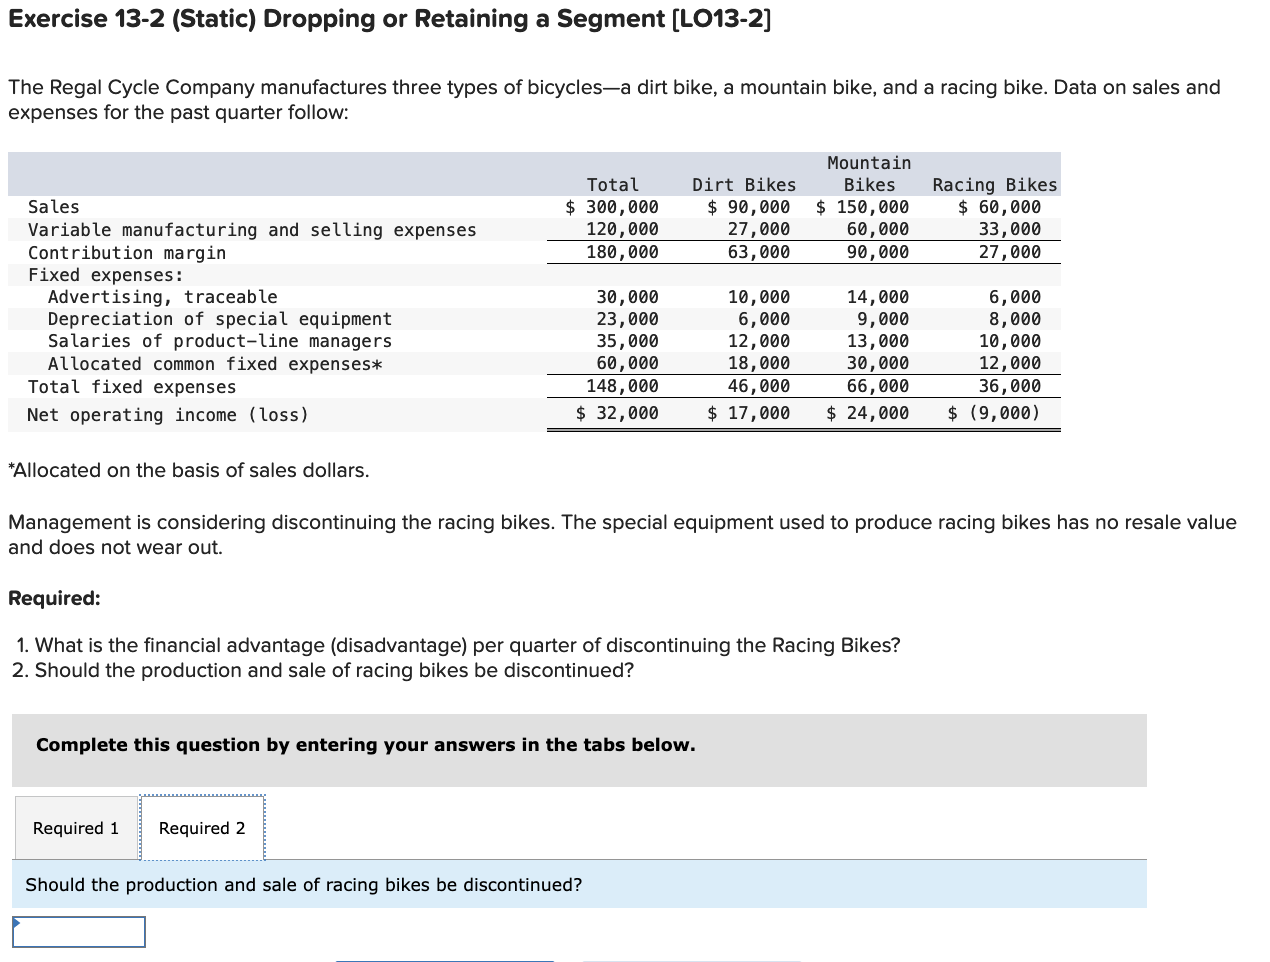Screen dimensions: 1270x962
Task: Switch to the Required 1 tab
Action: pyautogui.click(x=75, y=827)
